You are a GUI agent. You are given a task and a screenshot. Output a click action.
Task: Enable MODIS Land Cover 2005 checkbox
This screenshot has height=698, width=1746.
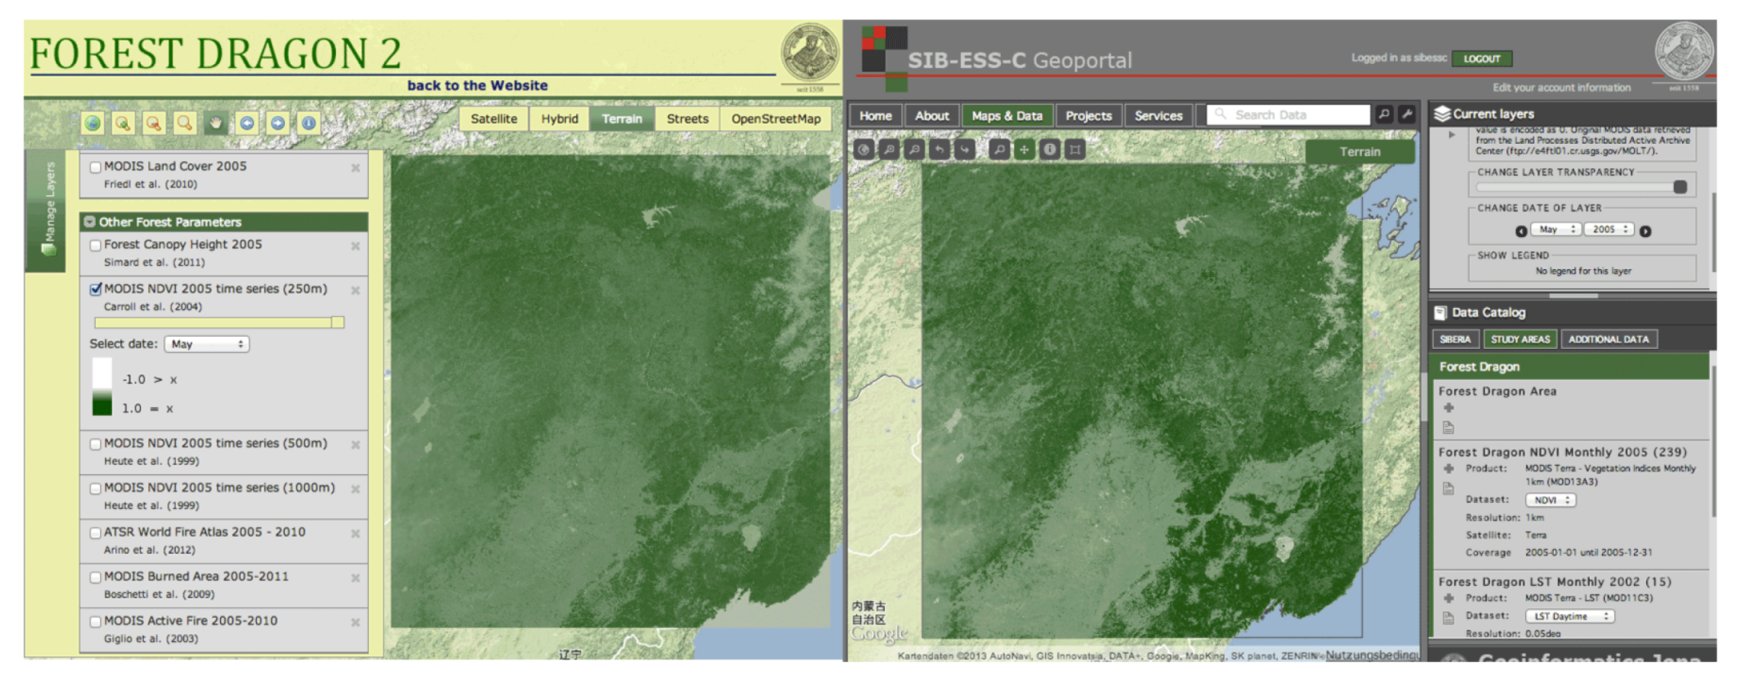click(96, 167)
